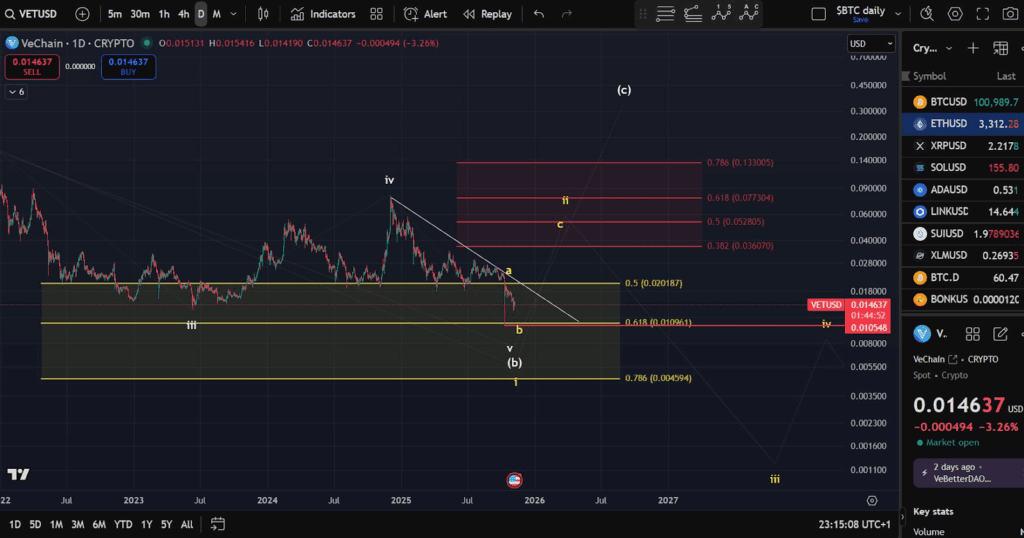Image resolution: width=1024 pixels, height=538 pixels.
Task: Open the layout grid selector icon
Action: 376,14
